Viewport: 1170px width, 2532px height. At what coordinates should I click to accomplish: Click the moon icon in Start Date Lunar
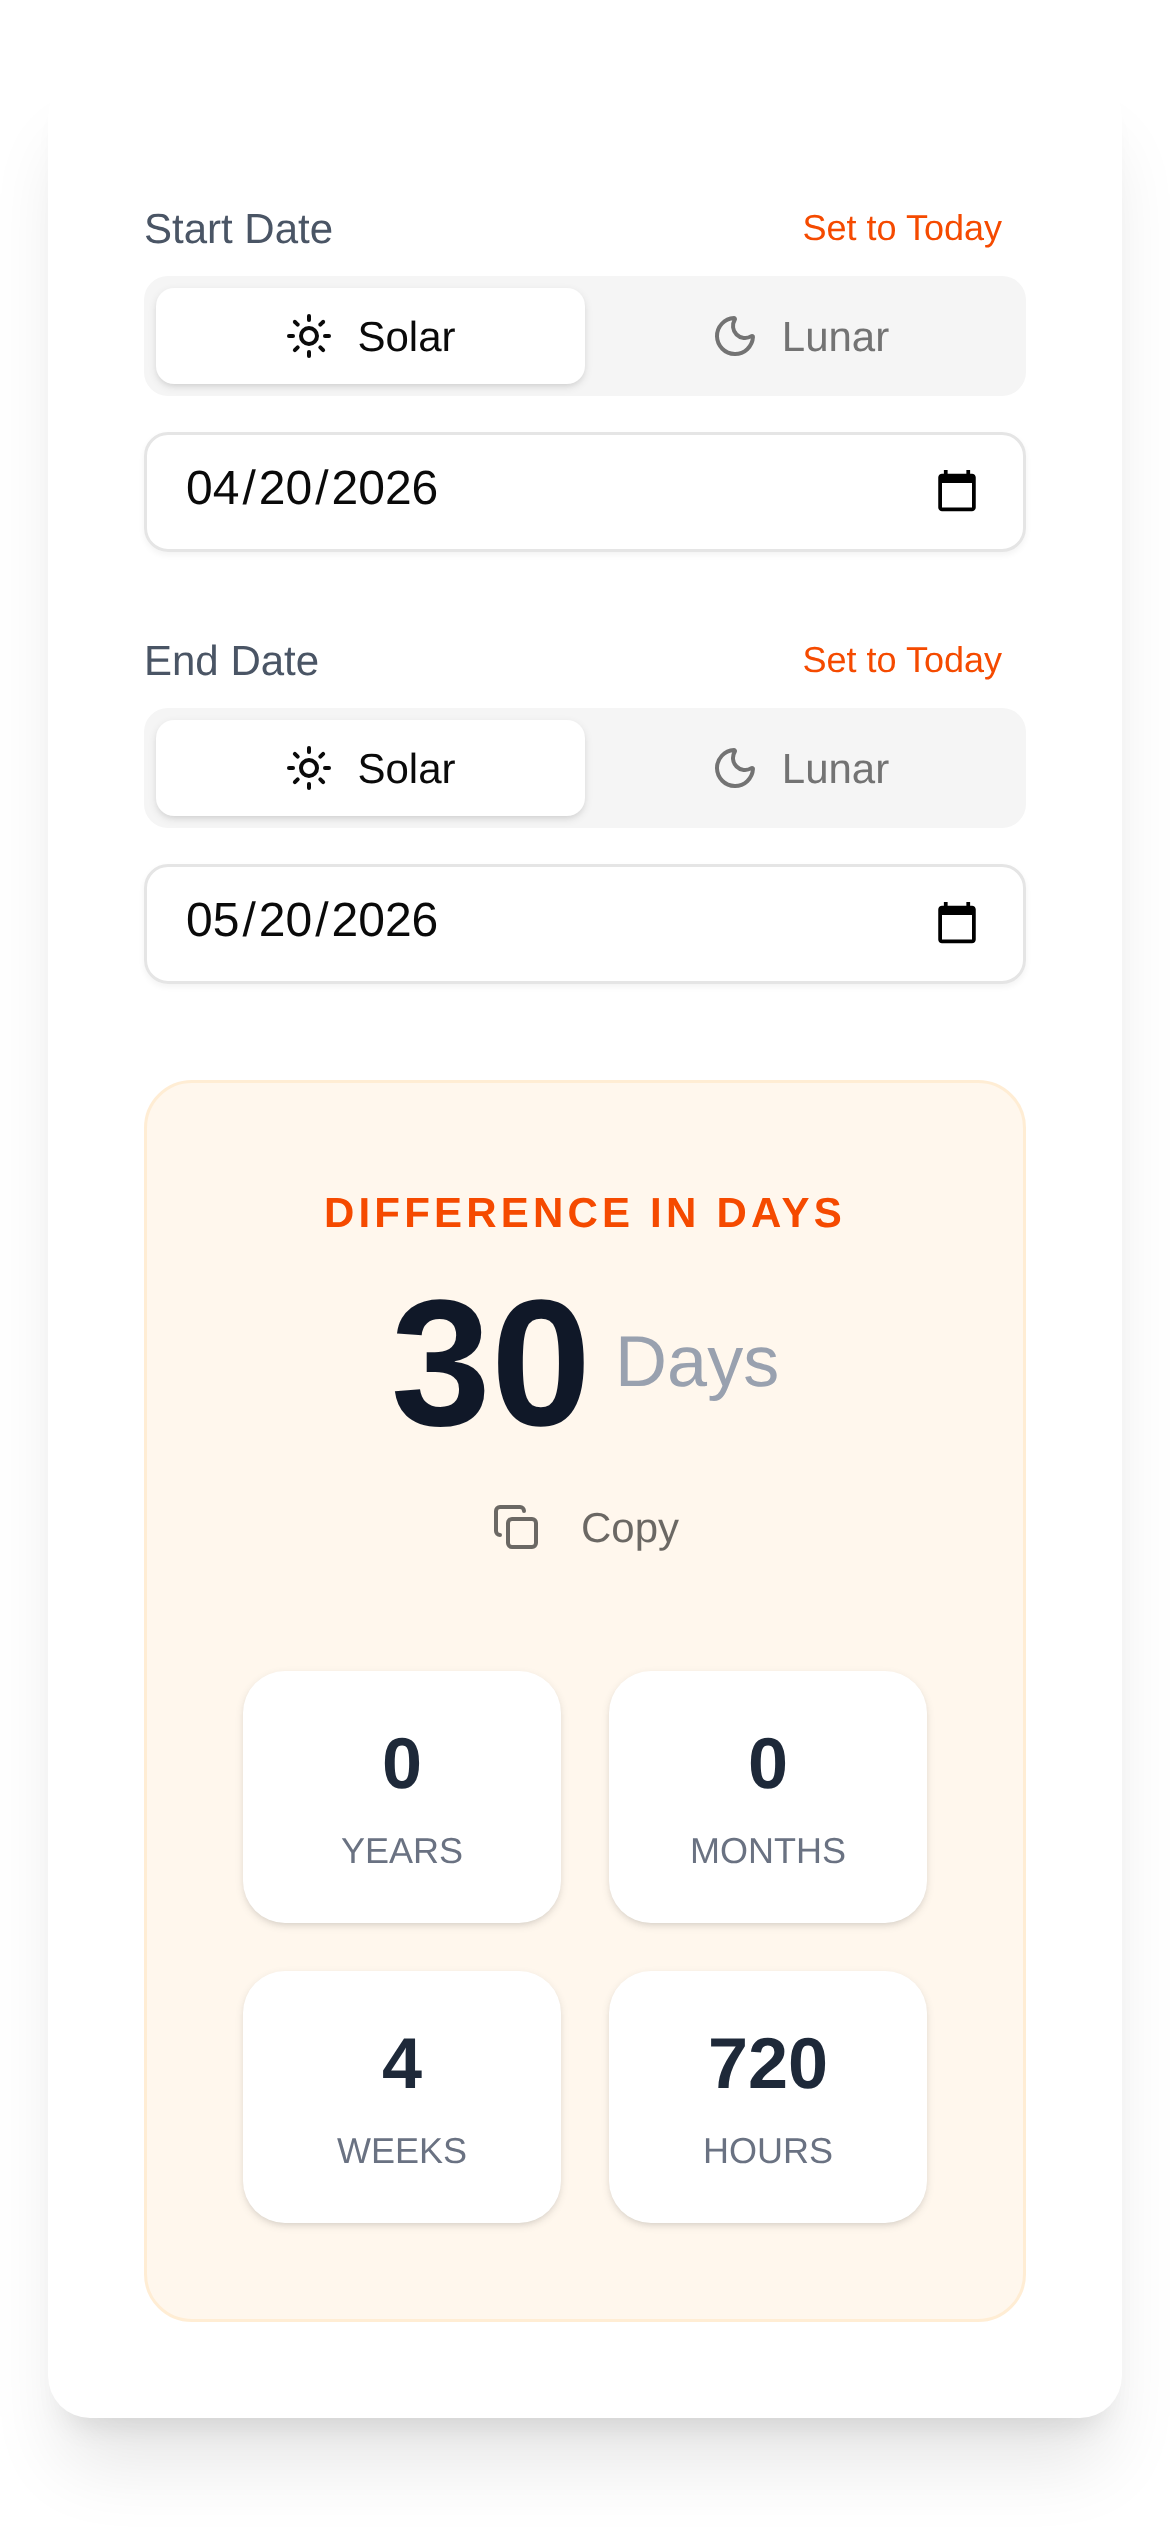click(735, 336)
